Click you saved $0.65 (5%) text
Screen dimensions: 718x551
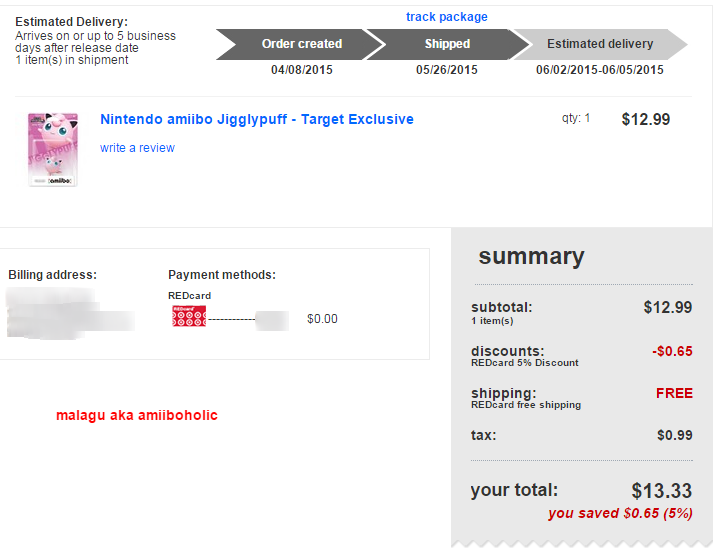(x=620, y=513)
